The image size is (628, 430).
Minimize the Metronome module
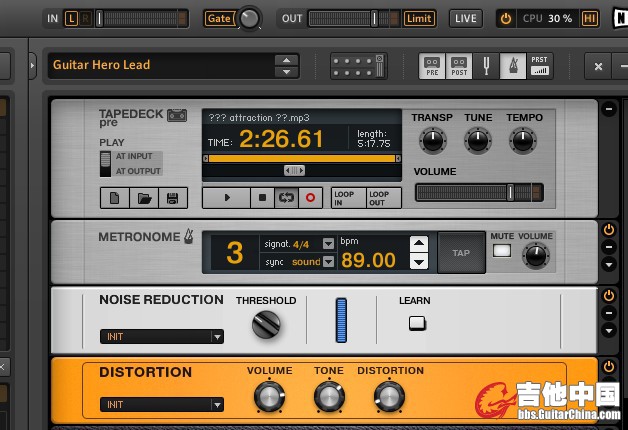(x=609, y=247)
